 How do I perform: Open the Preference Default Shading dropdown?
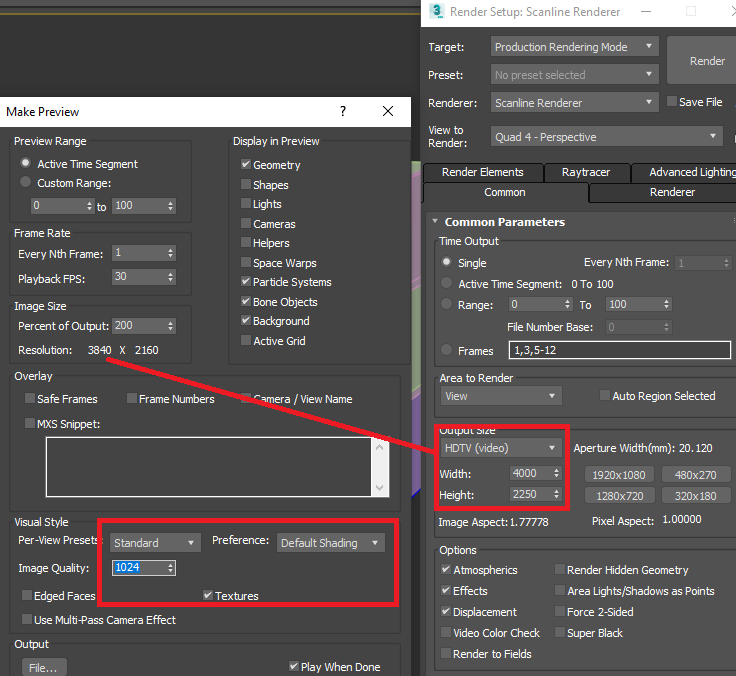point(330,543)
